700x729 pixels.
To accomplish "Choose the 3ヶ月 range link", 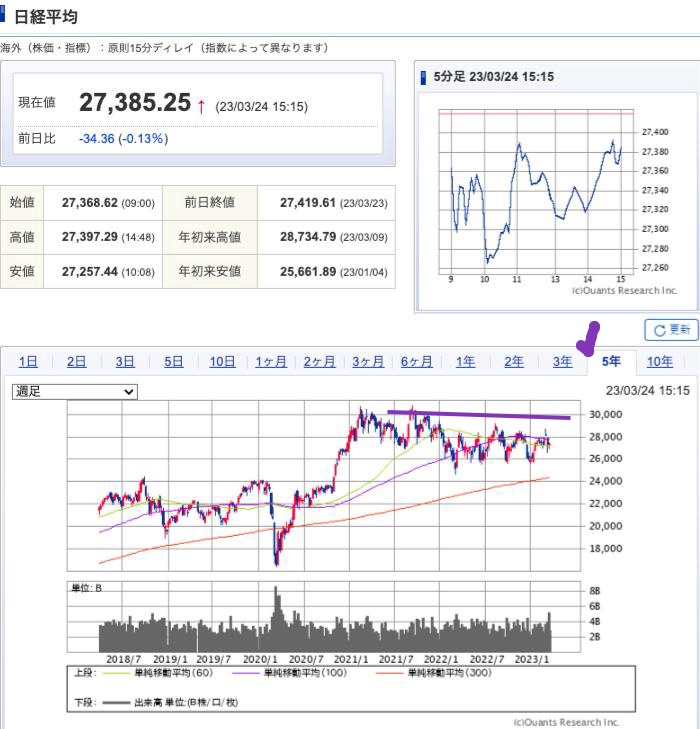I will pyautogui.click(x=368, y=361).
